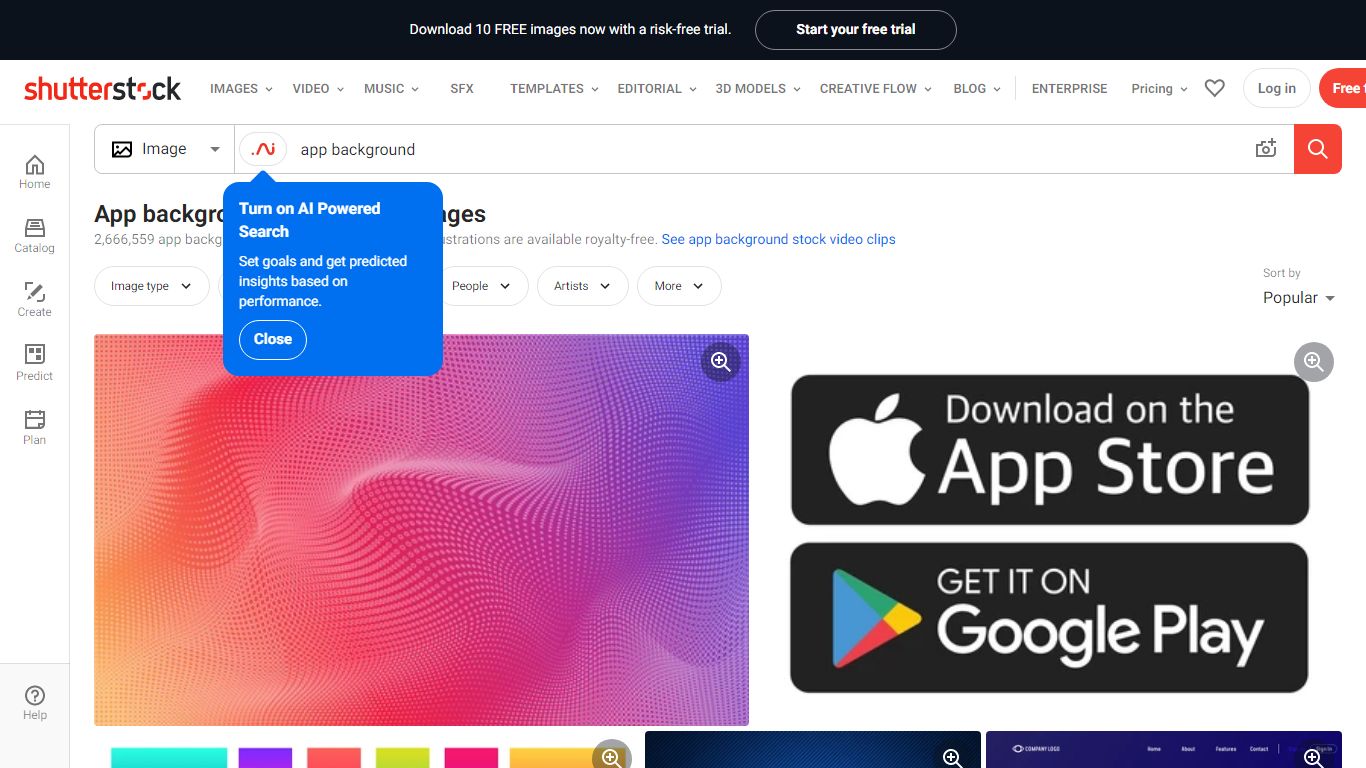Click the red search magnifier button
Image resolution: width=1366 pixels, height=768 pixels.
1318,149
